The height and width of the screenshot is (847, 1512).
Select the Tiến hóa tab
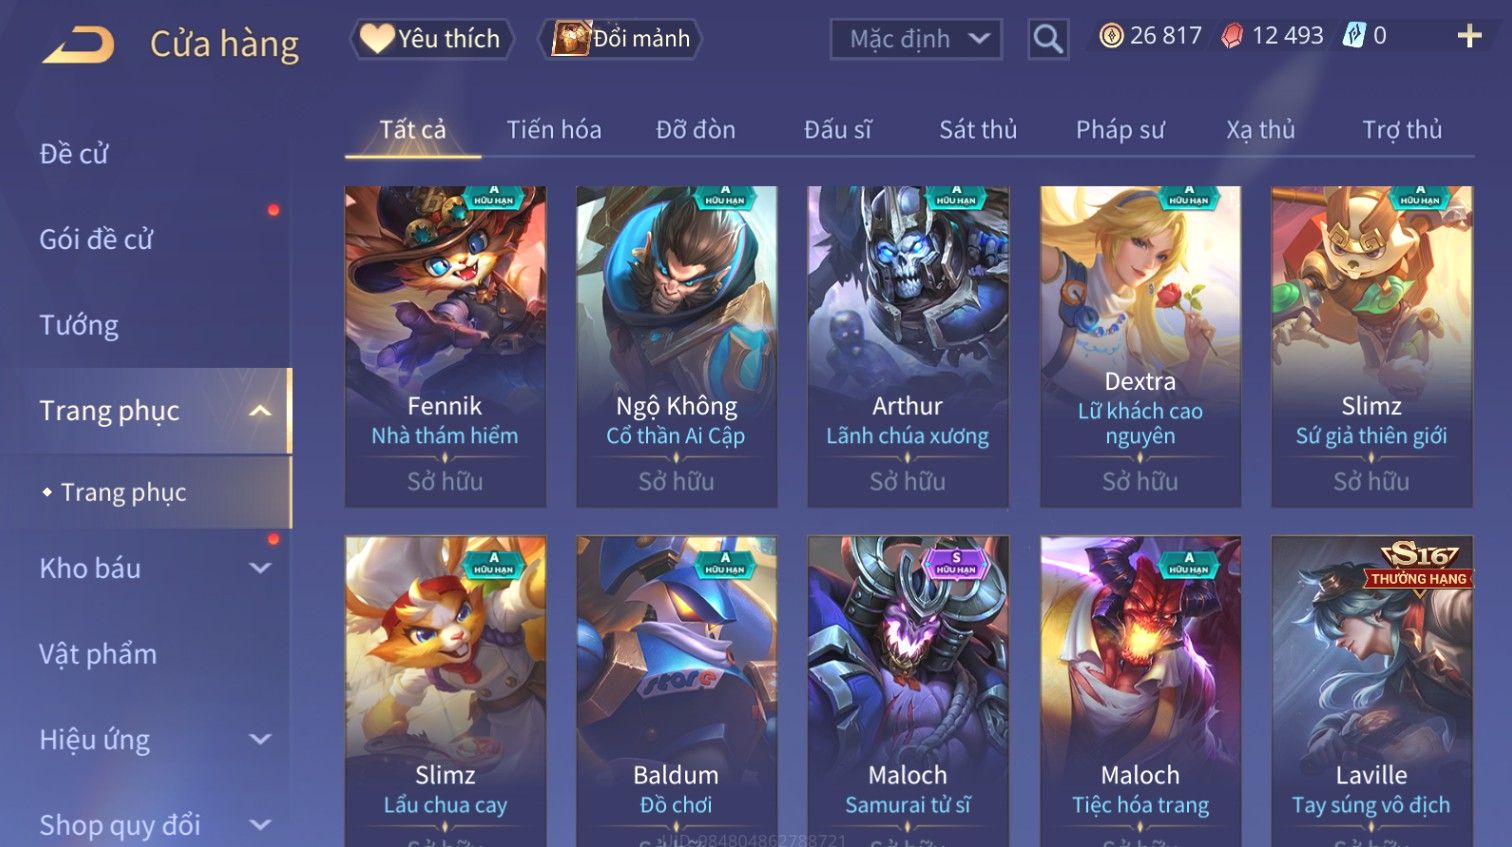coord(554,130)
